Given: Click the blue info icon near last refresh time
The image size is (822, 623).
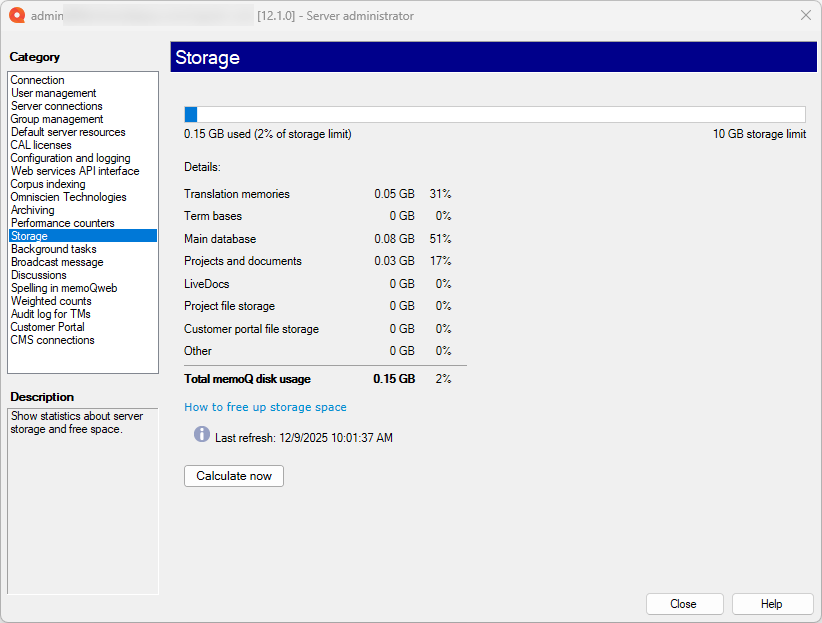Looking at the screenshot, I should point(201,434).
